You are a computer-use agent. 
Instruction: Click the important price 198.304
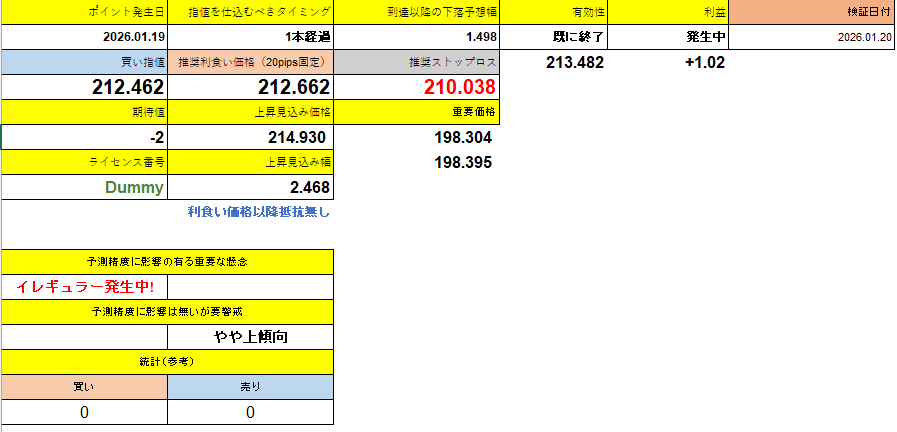[x=463, y=137]
